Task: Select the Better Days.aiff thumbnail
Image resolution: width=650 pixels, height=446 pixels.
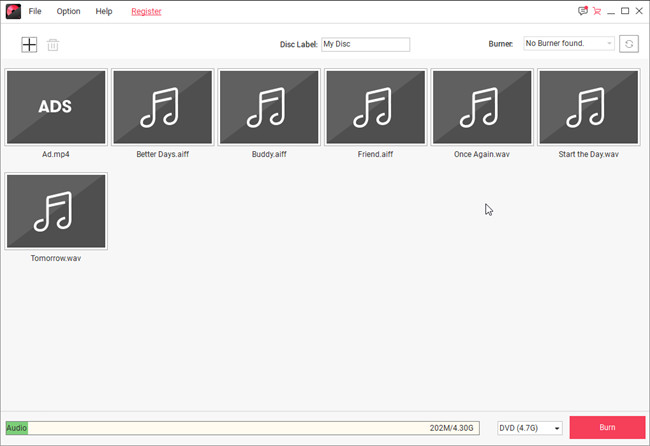Action: (162, 107)
